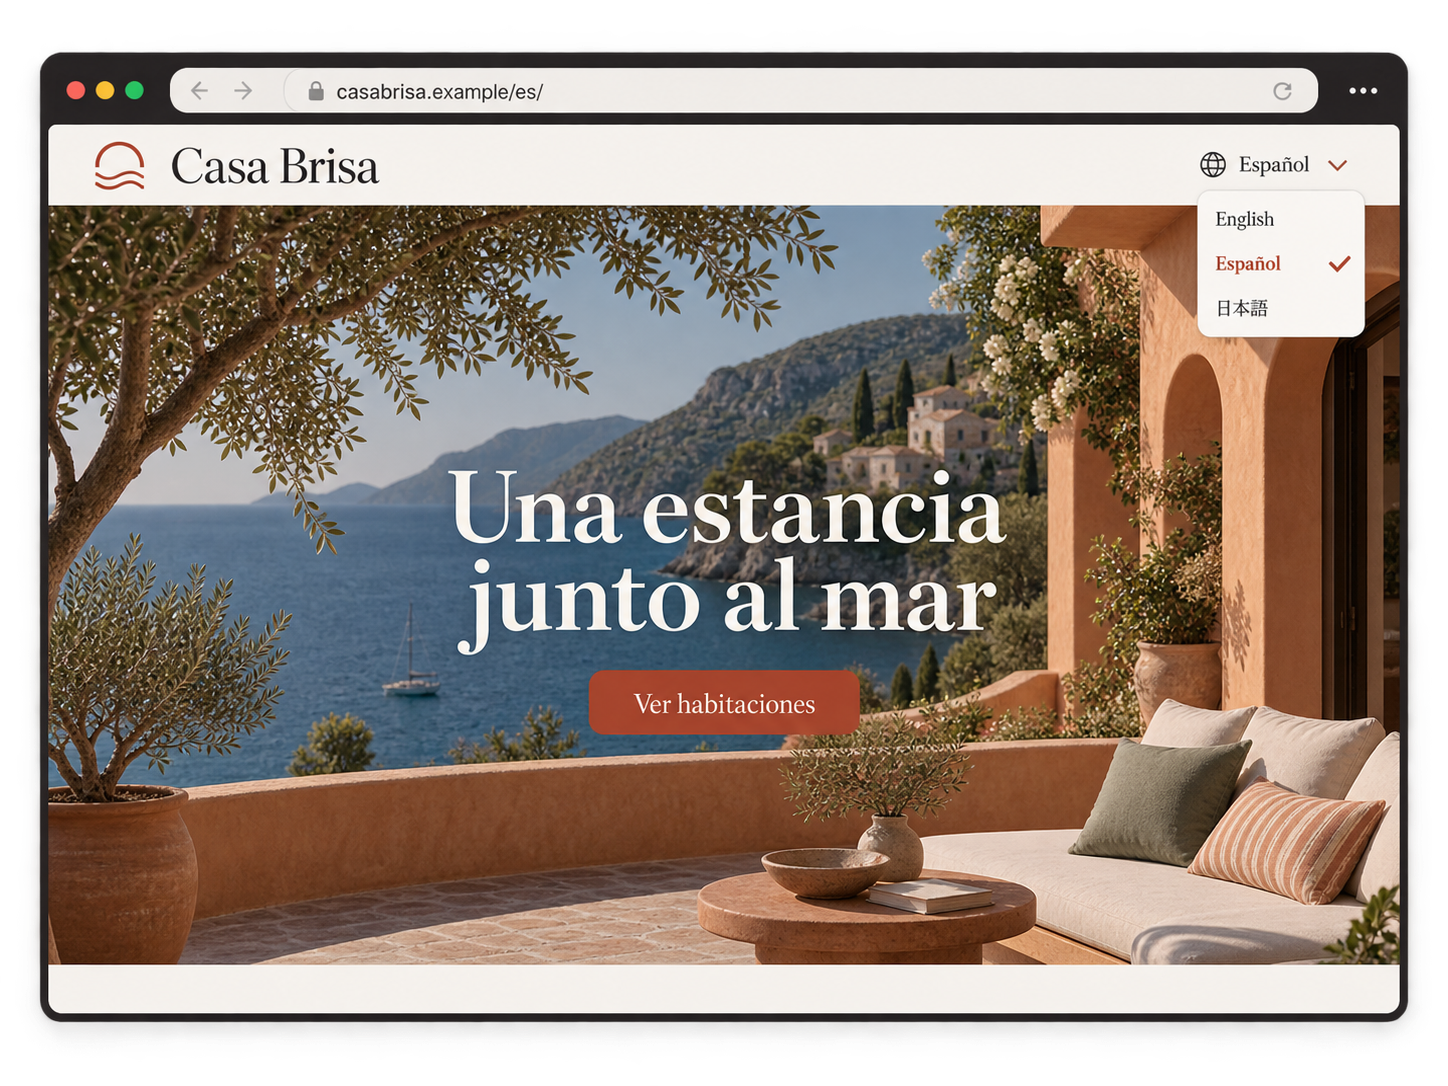Choose Español in the language menu
Screen dimensions: 1448x1086
tap(1280, 264)
